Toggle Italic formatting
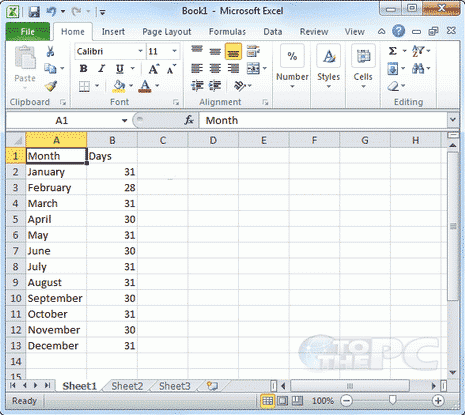This screenshot has height=415, width=465. [101, 69]
